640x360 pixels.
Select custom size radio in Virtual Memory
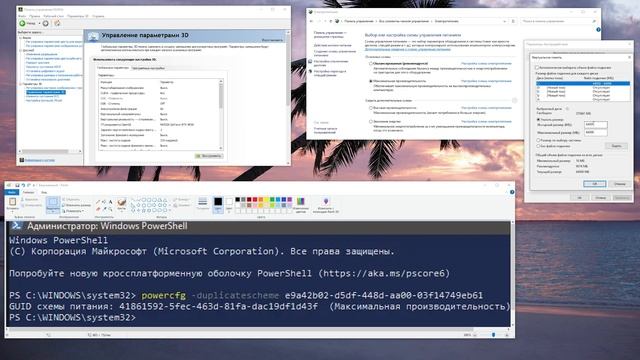[x=538, y=120]
